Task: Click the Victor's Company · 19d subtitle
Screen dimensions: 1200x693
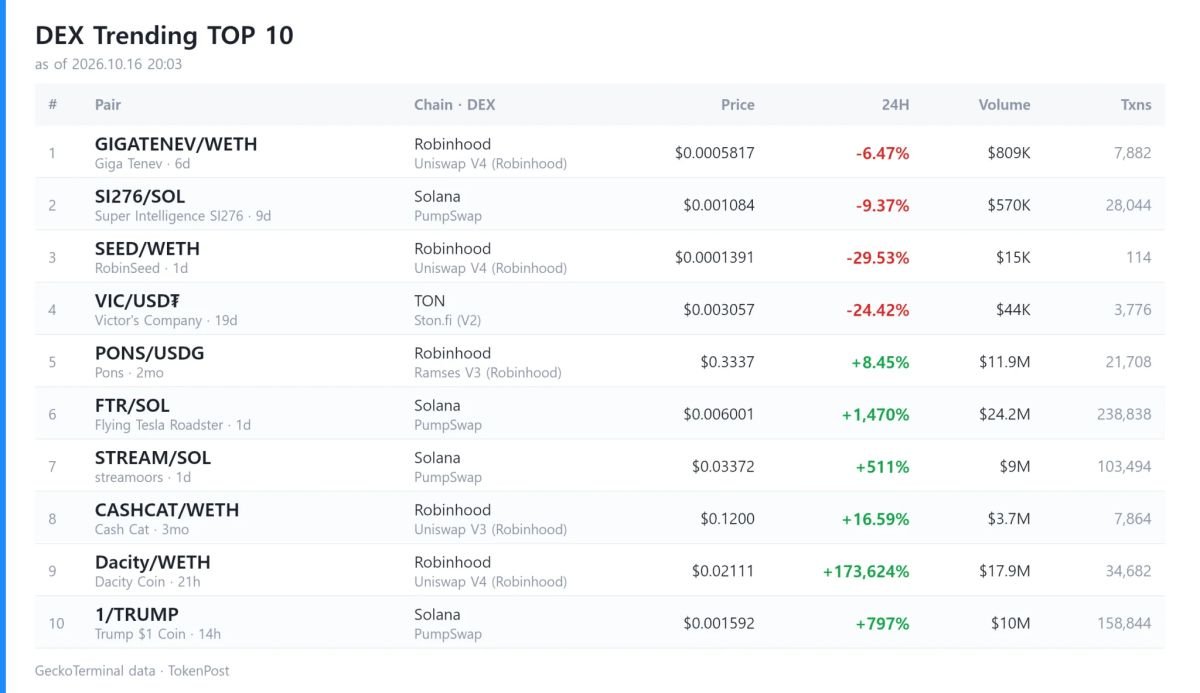Action: (166, 320)
